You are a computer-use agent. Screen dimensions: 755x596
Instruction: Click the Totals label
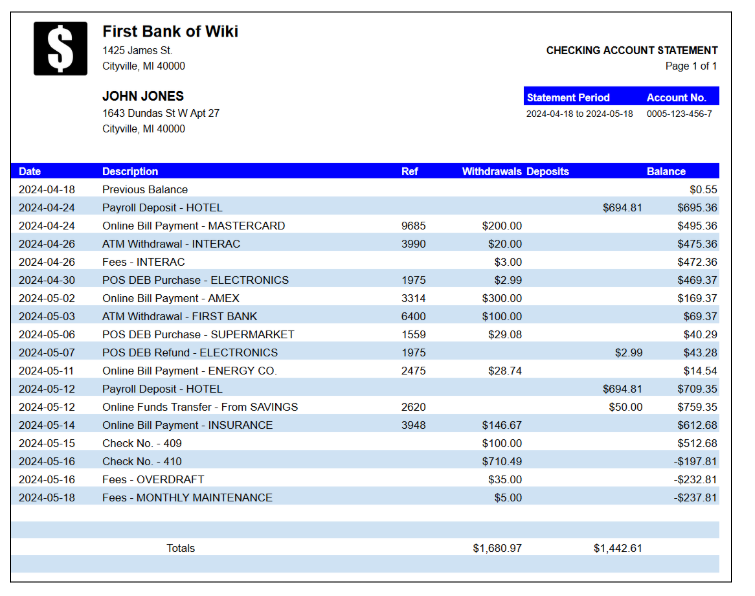pyautogui.click(x=180, y=548)
